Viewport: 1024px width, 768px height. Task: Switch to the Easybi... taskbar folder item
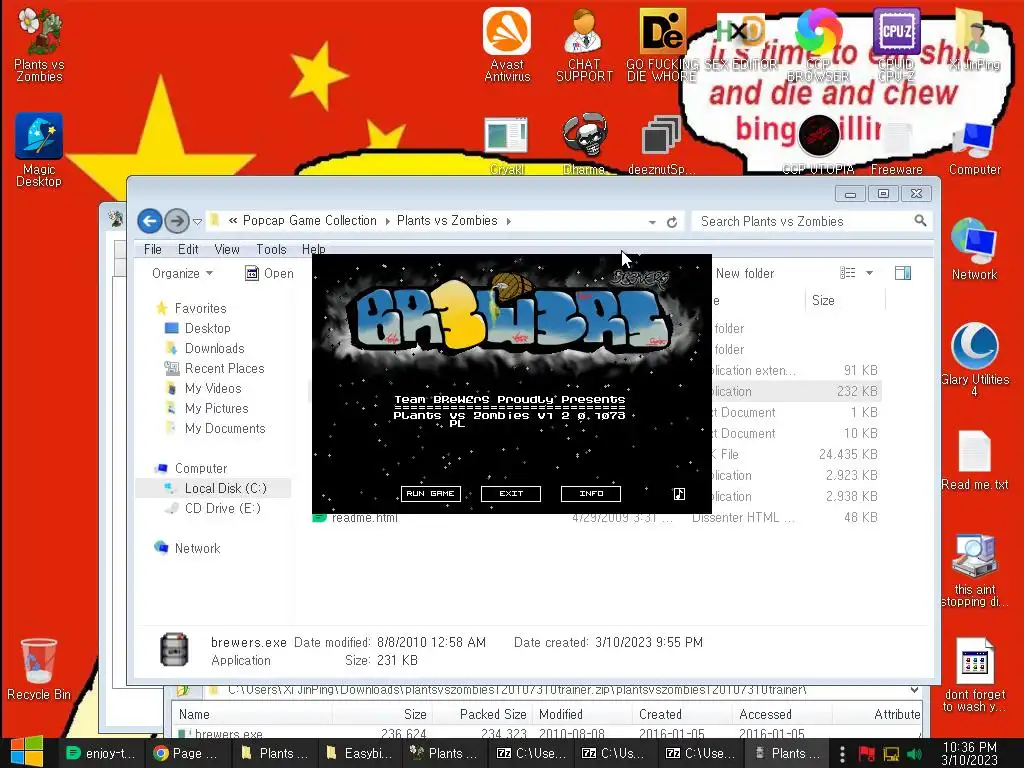pyautogui.click(x=360, y=753)
